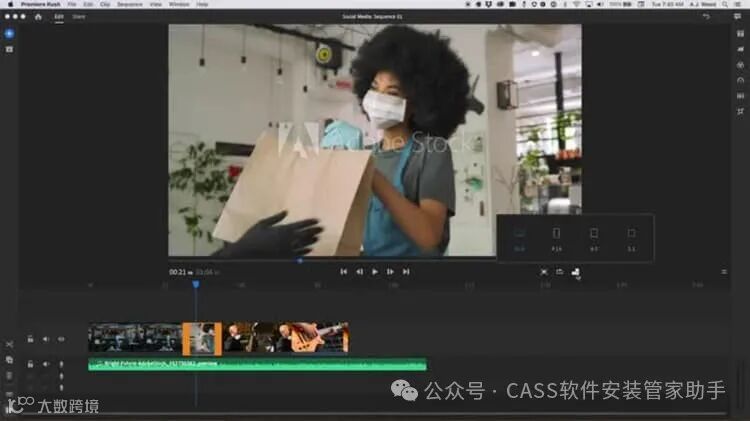Toggle fullscreen preview icon

tap(544, 272)
